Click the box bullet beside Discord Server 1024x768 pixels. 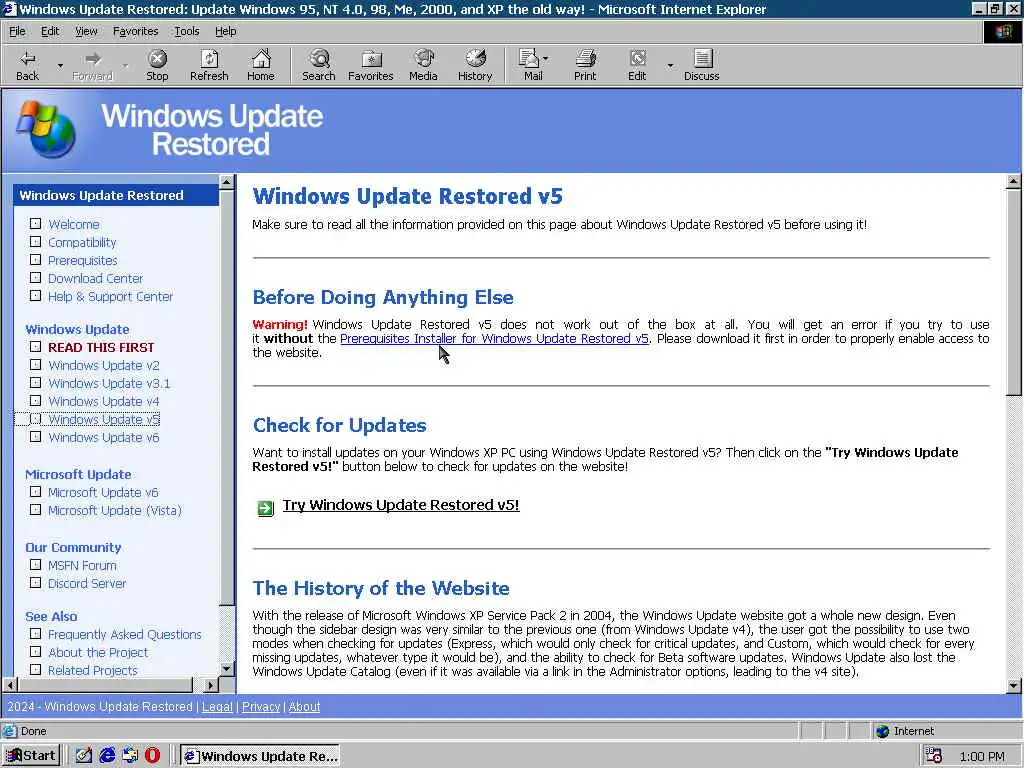coord(35,583)
